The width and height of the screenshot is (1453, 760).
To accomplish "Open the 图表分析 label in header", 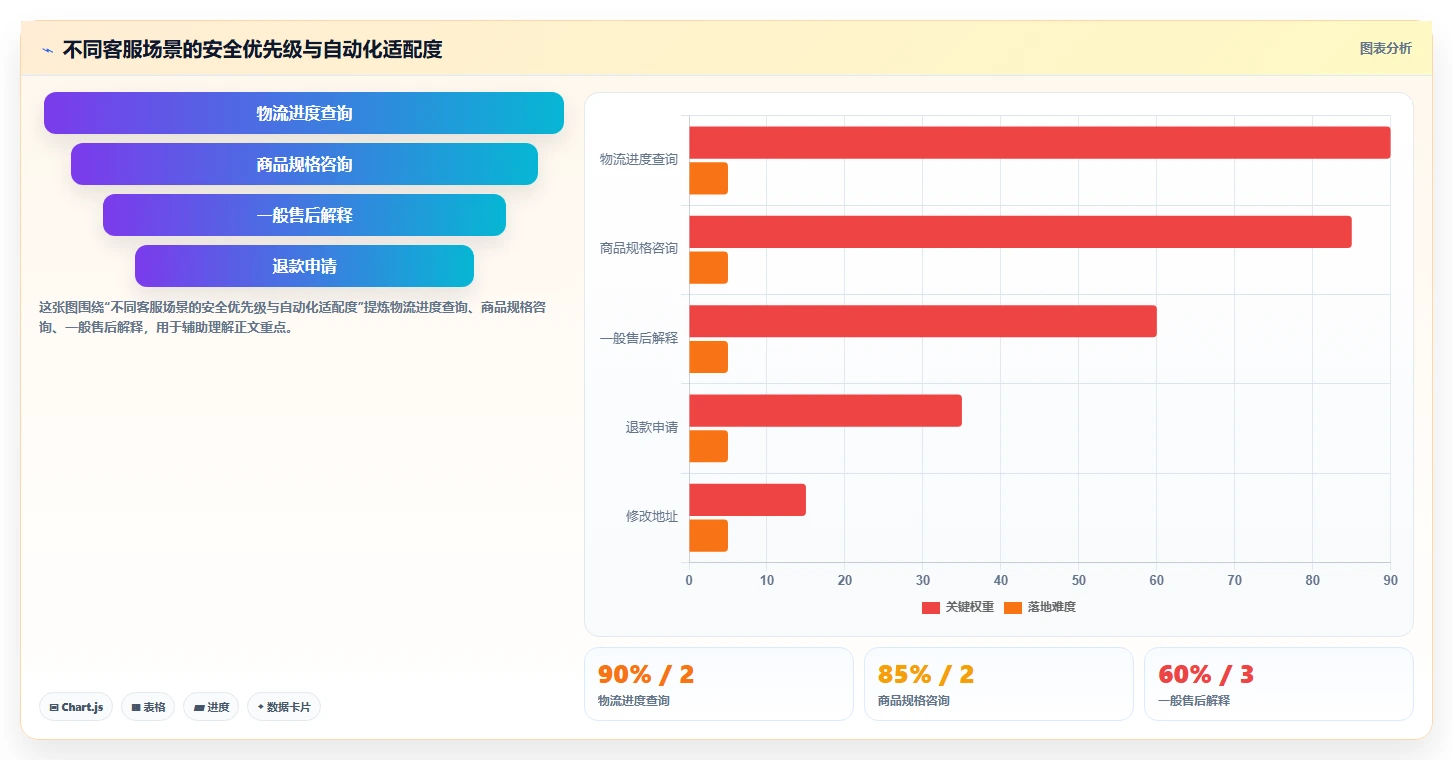I will pos(1385,48).
